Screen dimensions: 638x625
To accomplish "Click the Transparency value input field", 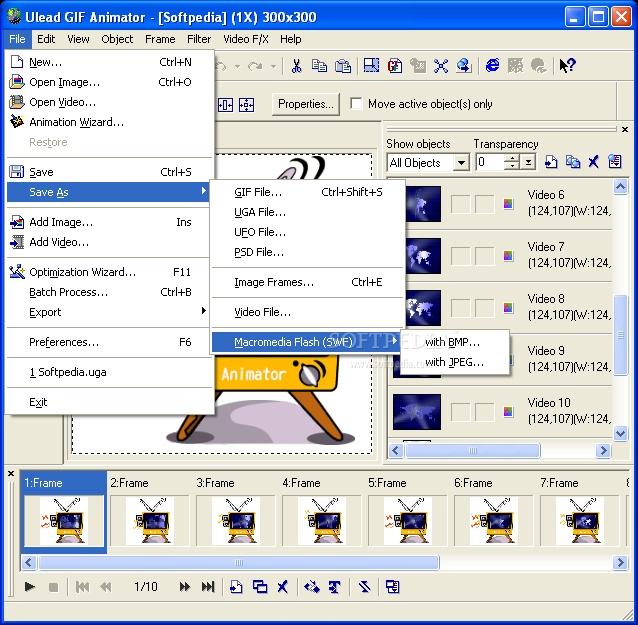I will [490, 163].
